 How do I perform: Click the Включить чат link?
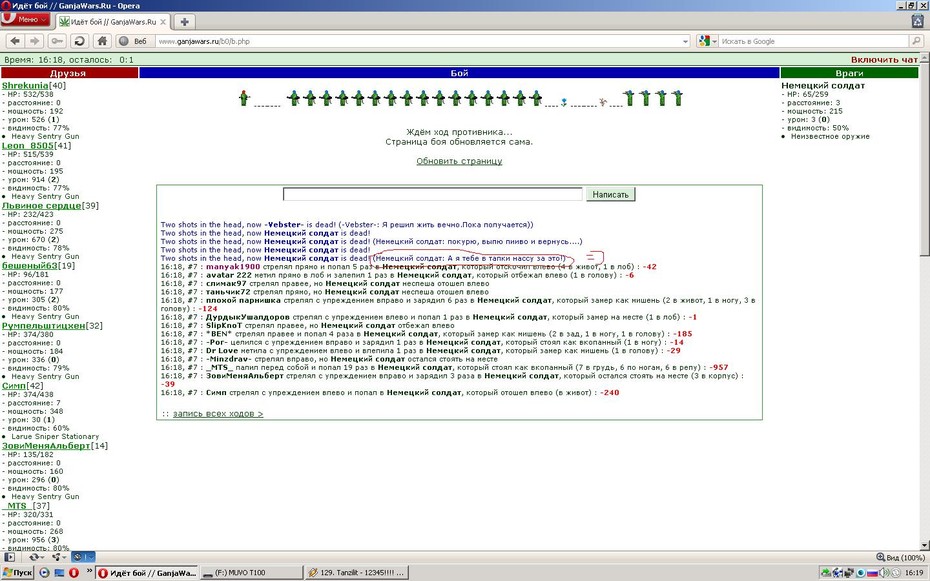(884, 59)
